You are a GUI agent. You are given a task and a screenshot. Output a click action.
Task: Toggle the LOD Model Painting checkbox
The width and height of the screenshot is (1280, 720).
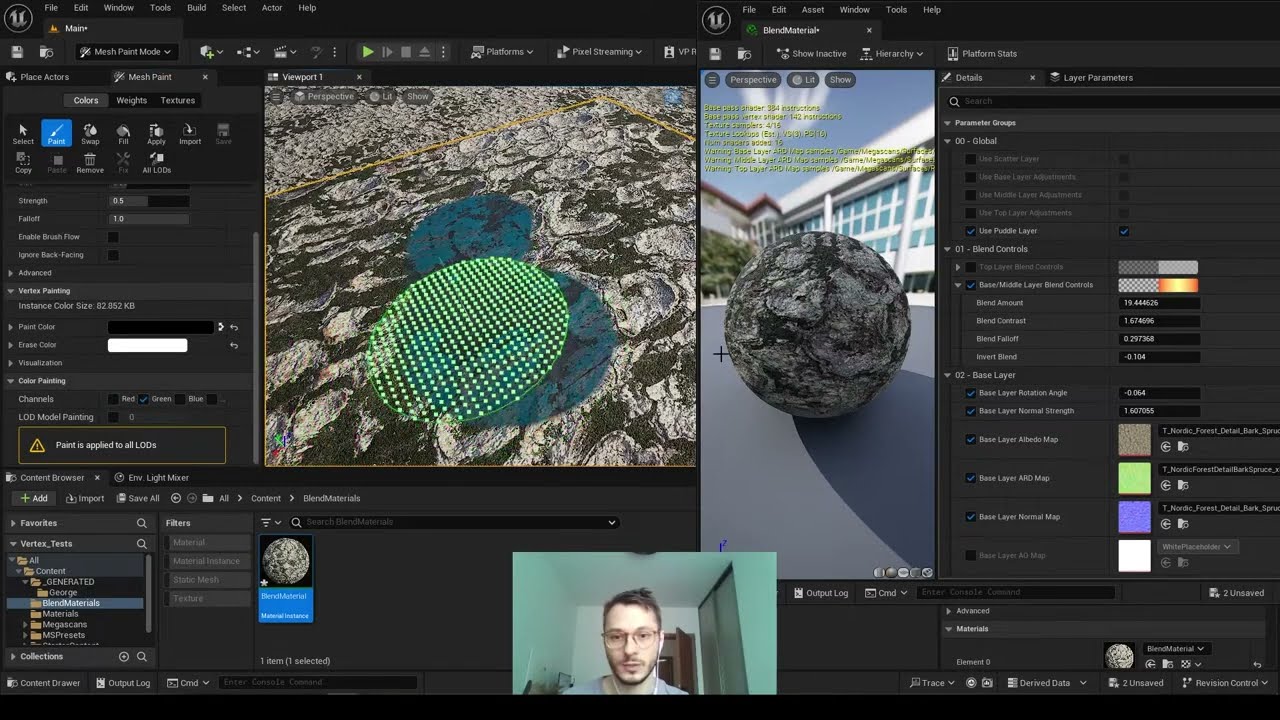click(113, 417)
